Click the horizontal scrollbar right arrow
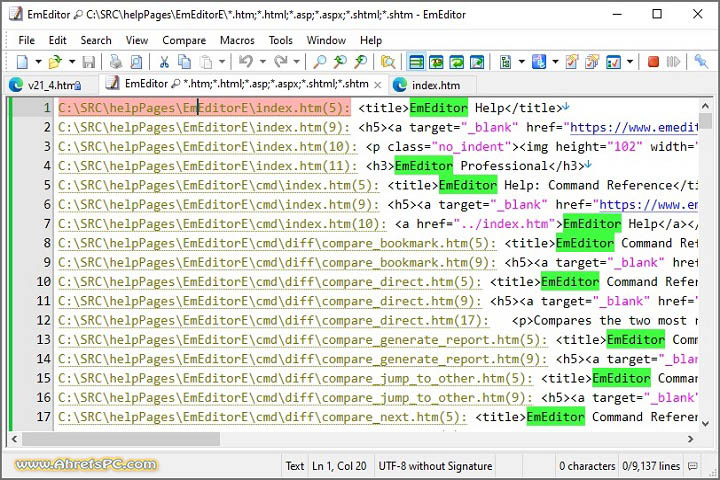The width and height of the screenshot is (720, 480). coord(690,439)
